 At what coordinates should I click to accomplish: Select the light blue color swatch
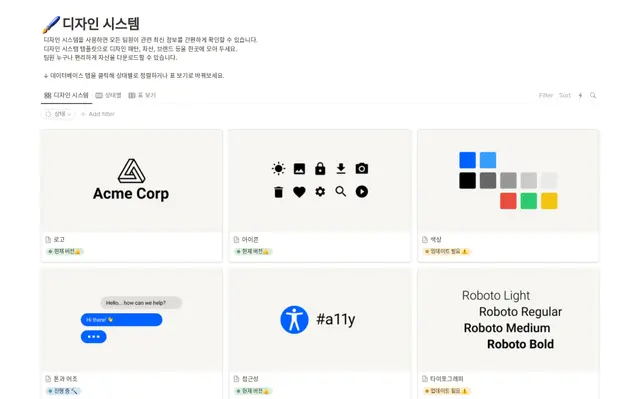488,160
